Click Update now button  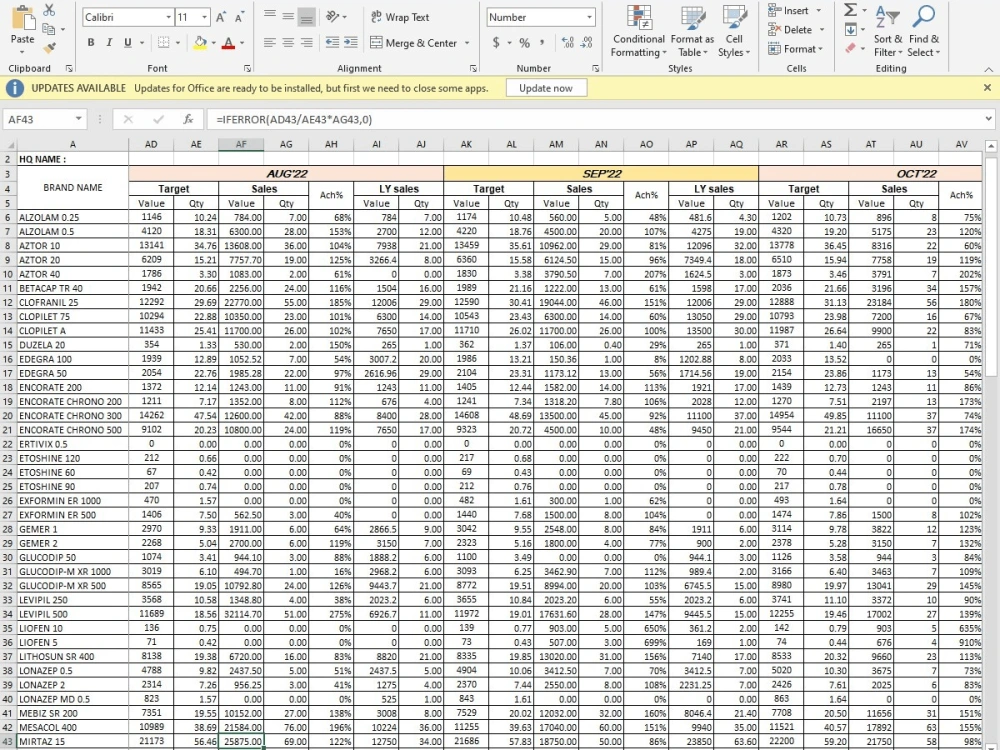(x=546, y=88)
